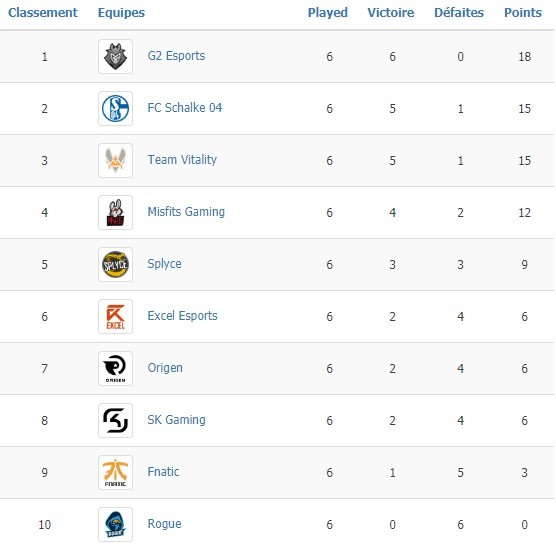556x547 pixels.
Task: Follow the Fnatic team name link
Action: (163, 472)
